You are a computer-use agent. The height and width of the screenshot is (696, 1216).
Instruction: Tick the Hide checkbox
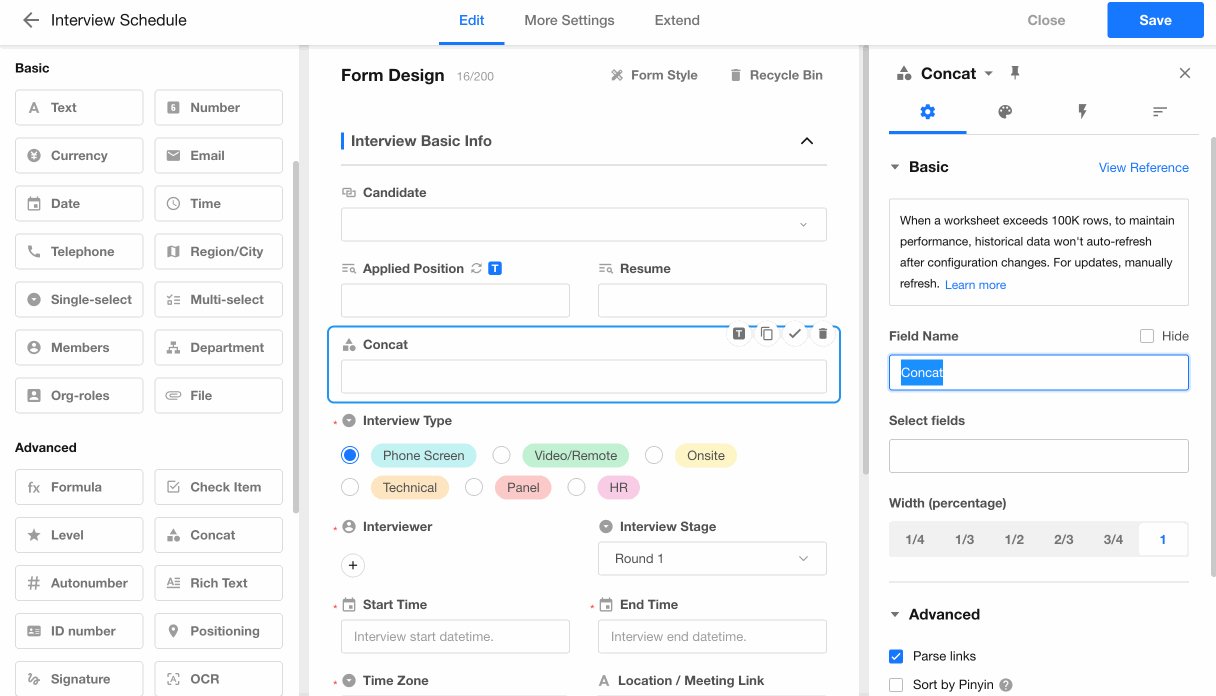point(1147,336)
